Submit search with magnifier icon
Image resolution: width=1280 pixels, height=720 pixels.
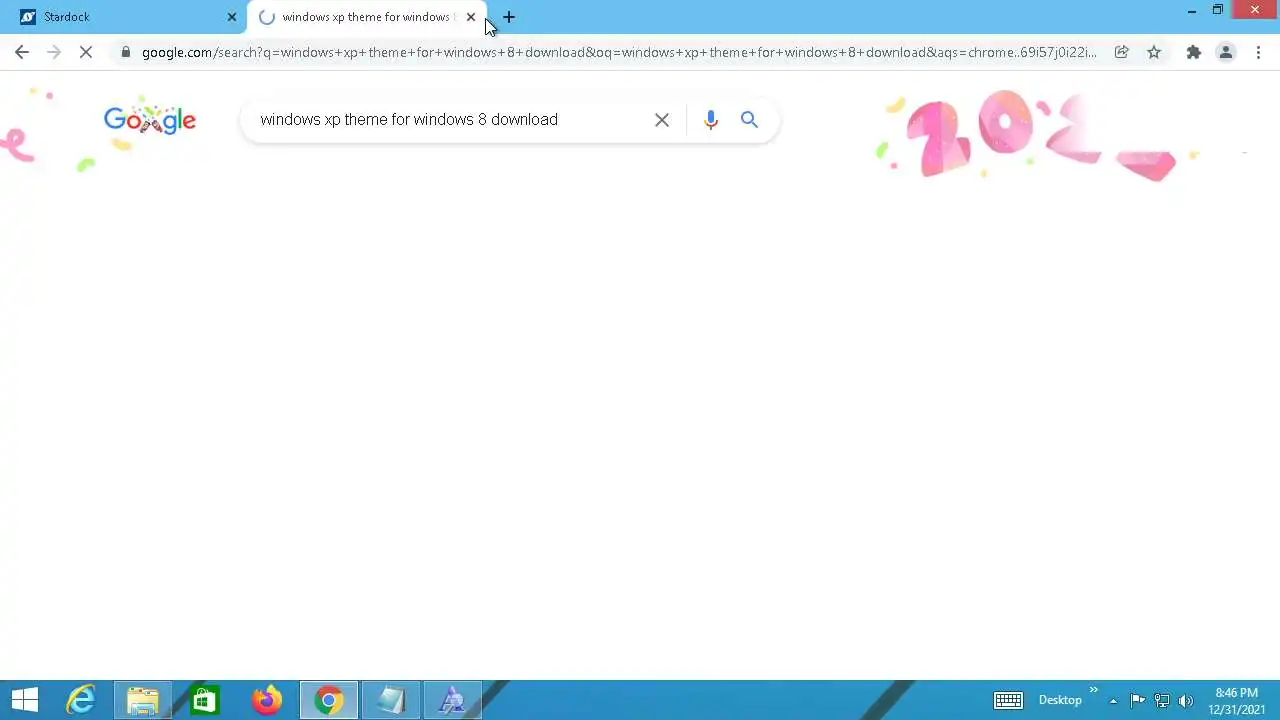(749, 120)
